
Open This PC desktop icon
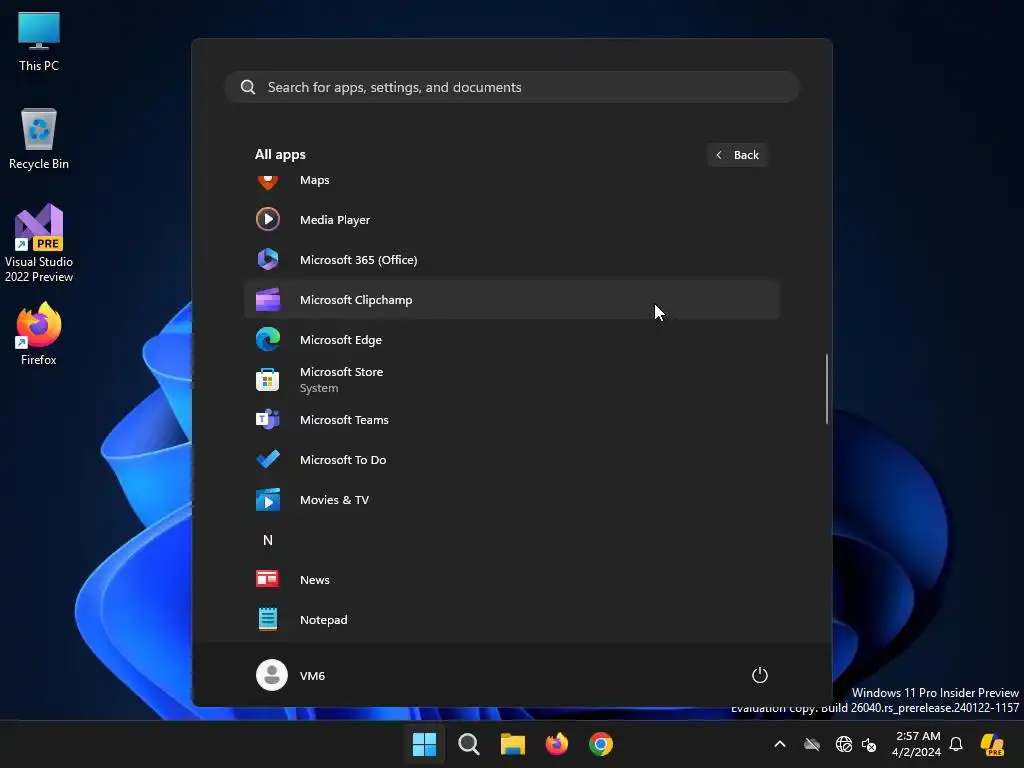pos(39,42)
